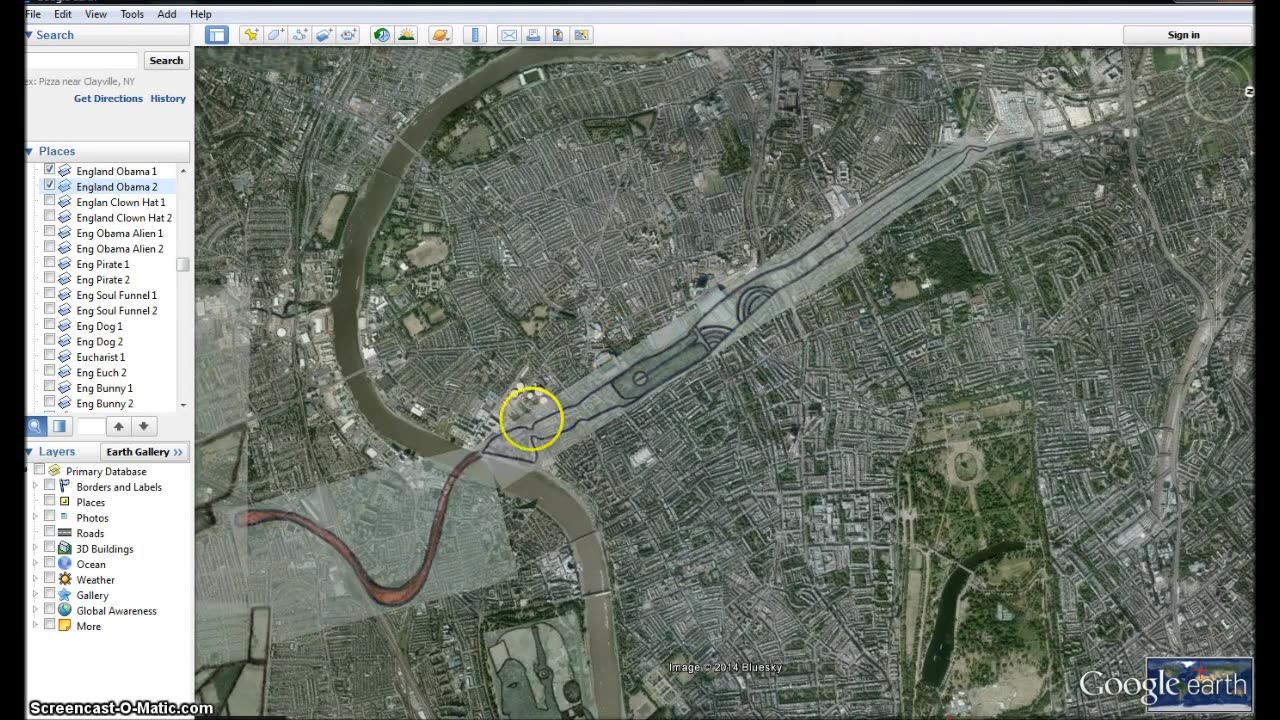The height and width of the screenshot is (720, 1280).
Task: Expand the Borders and Labels layer
Action: (x=35, y=487)
